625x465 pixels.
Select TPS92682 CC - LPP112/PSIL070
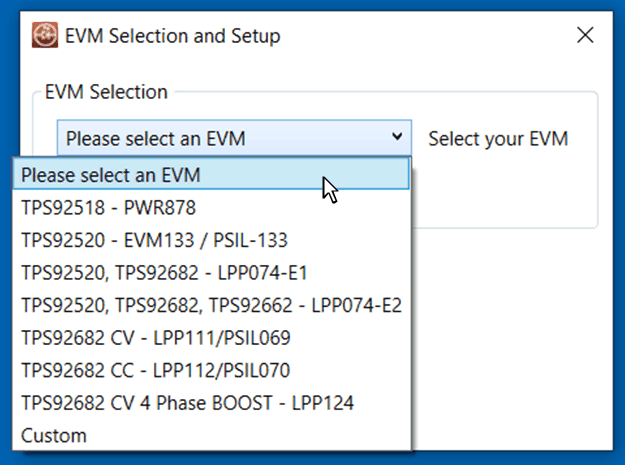155,371
